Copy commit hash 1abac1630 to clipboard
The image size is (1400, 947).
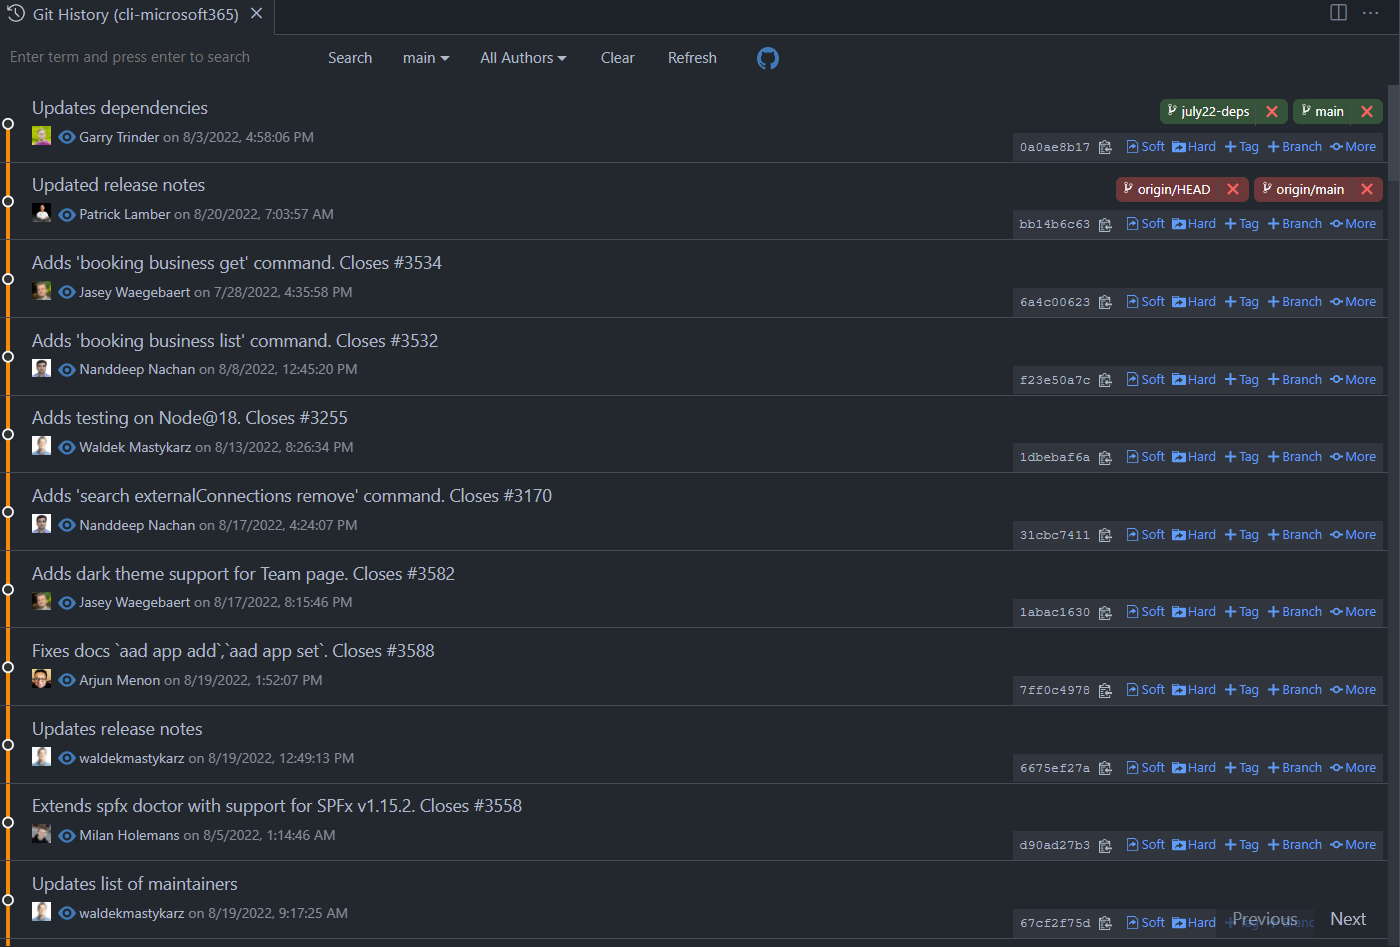pyautogui.click(x=1105, y=613)
